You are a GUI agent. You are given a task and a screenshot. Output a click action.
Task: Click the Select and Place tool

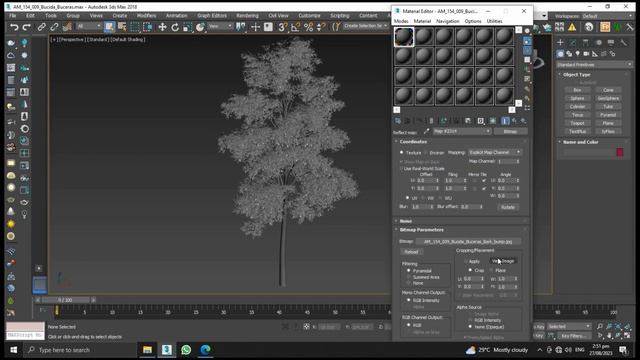[200, 27]
